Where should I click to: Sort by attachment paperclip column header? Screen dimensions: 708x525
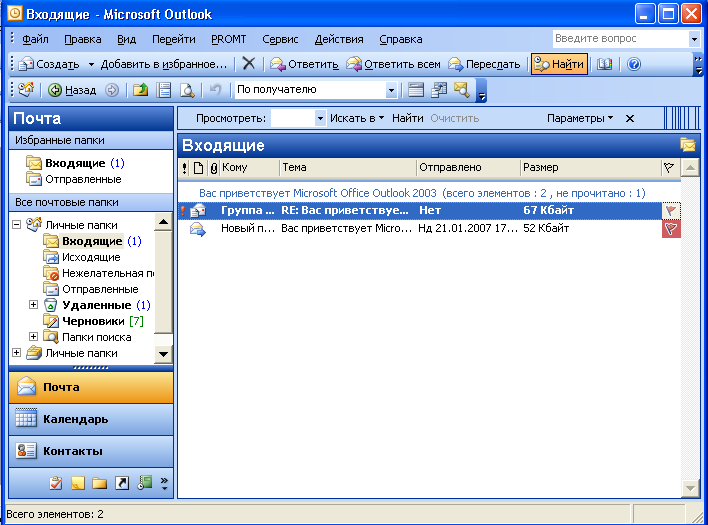click(214, 168)
